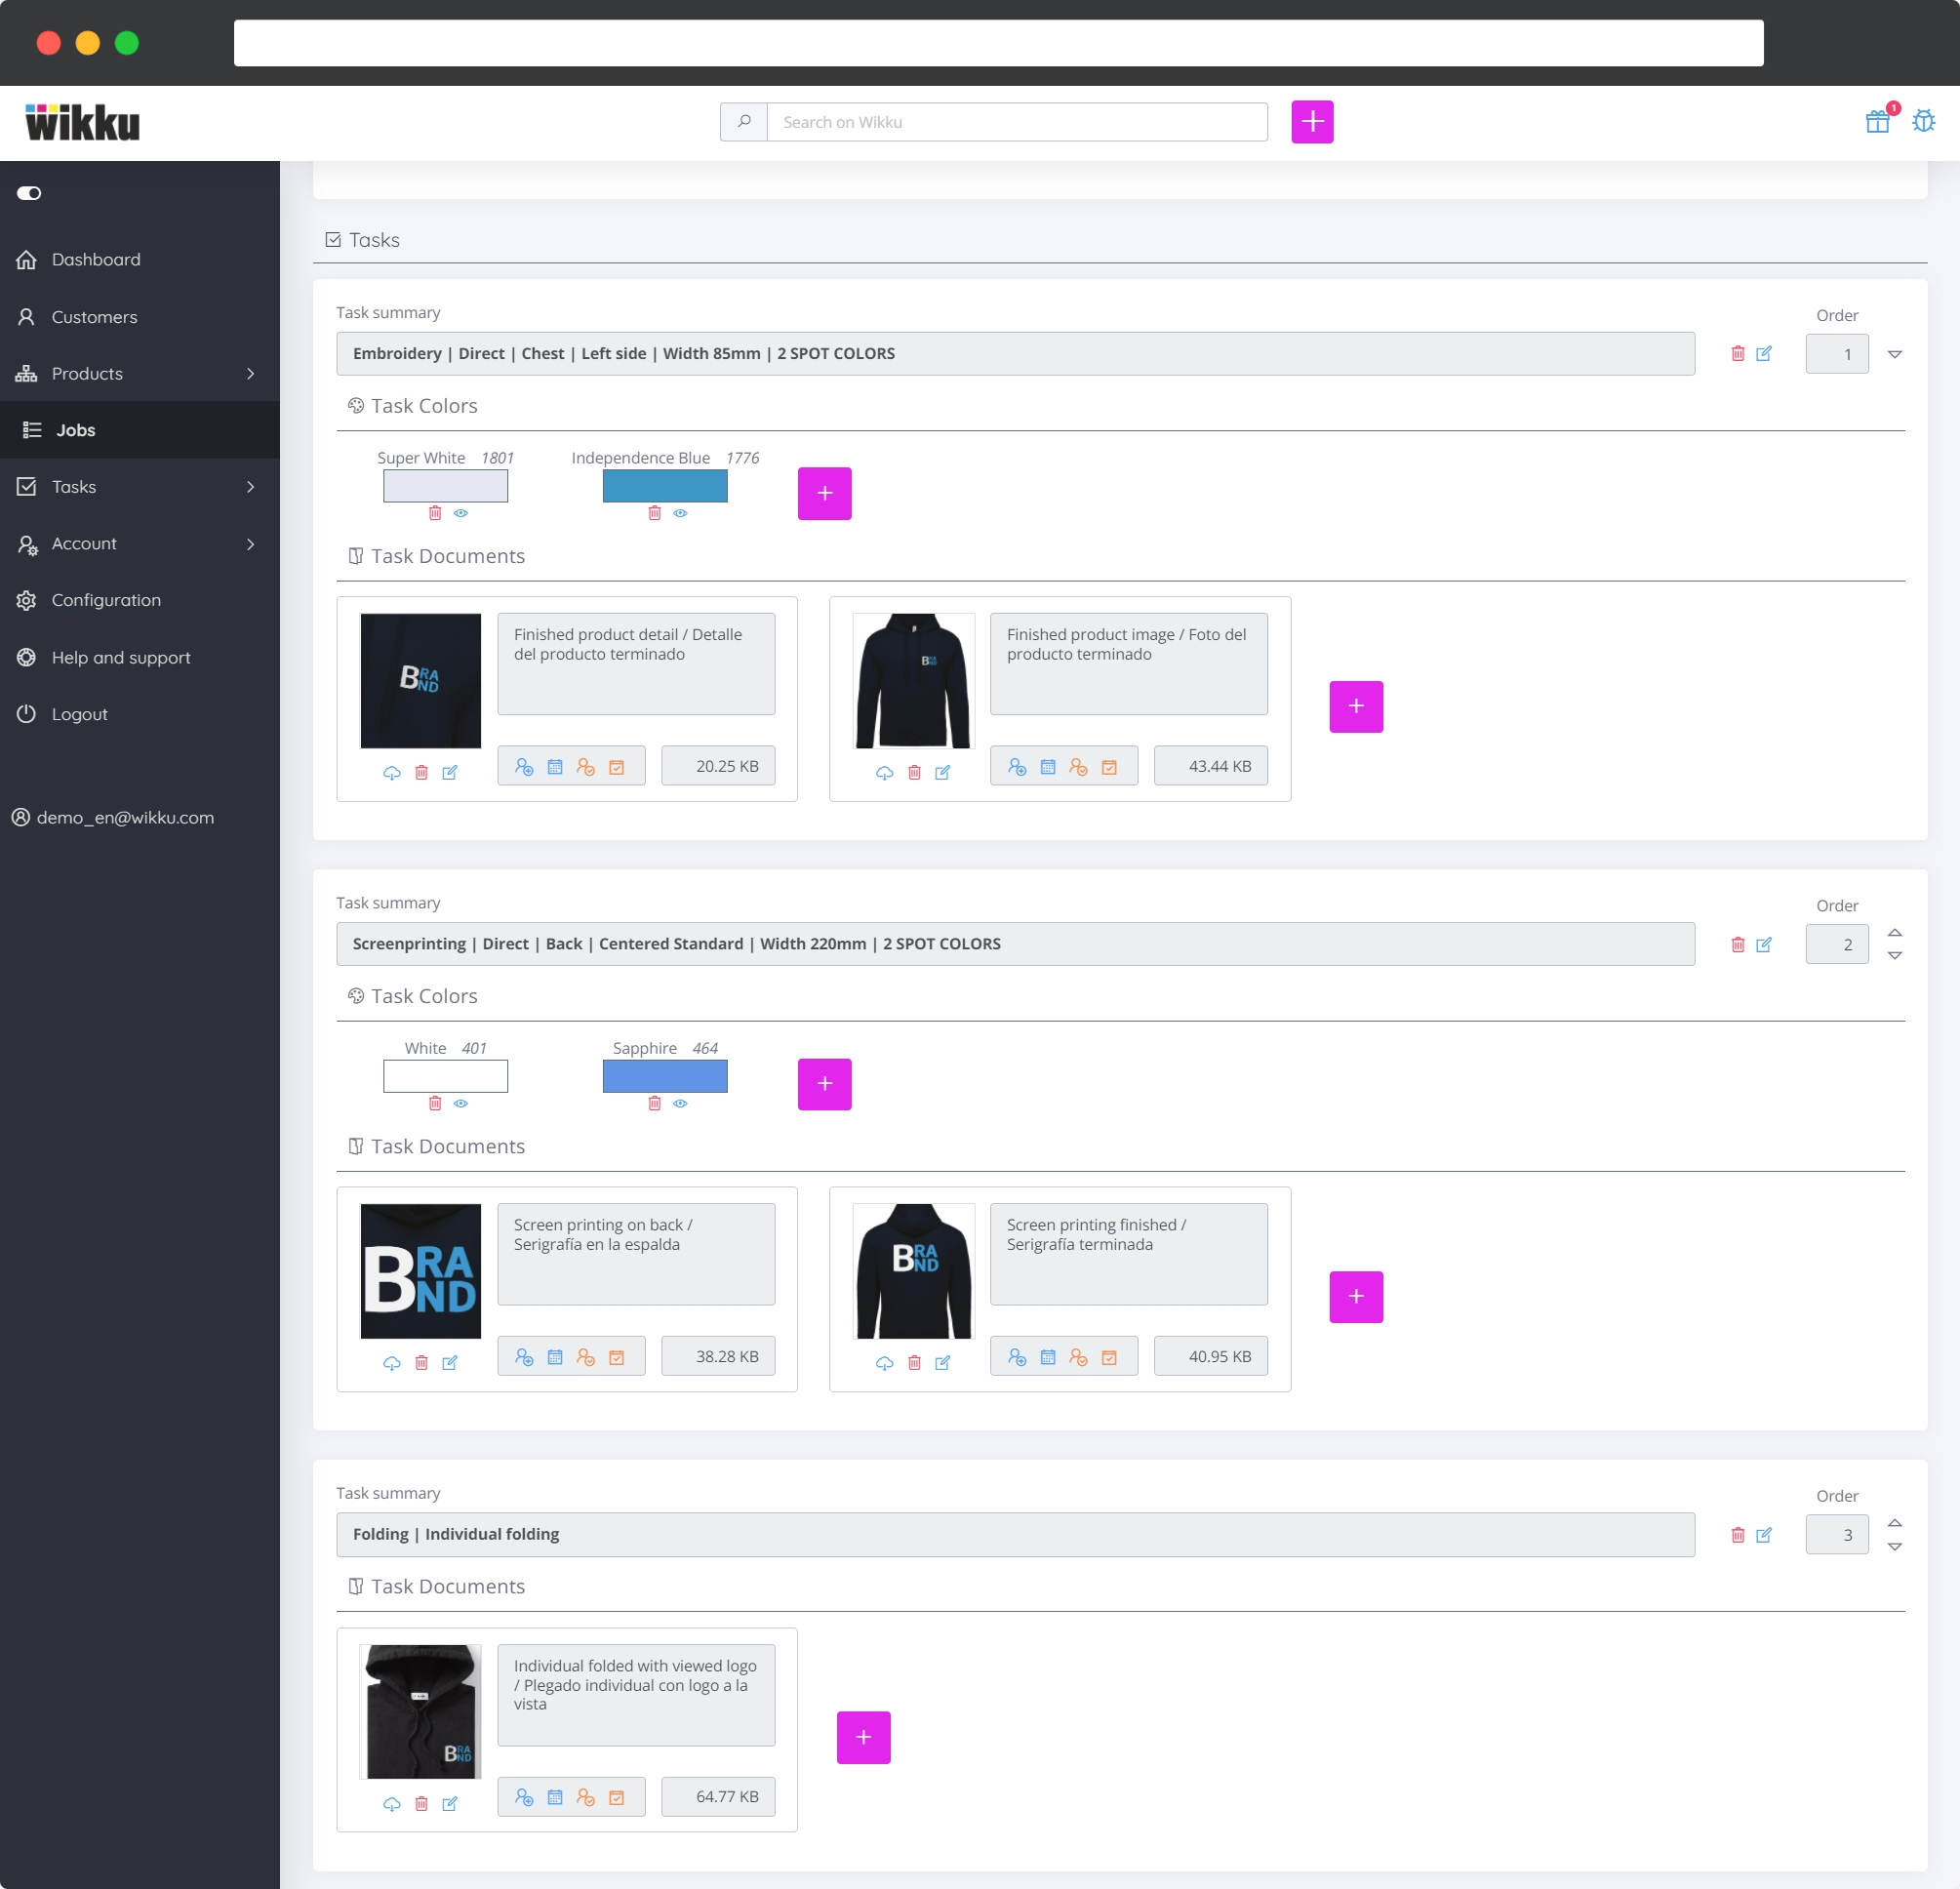Open the gifts notification icon in the top bar

point(1879,121)
